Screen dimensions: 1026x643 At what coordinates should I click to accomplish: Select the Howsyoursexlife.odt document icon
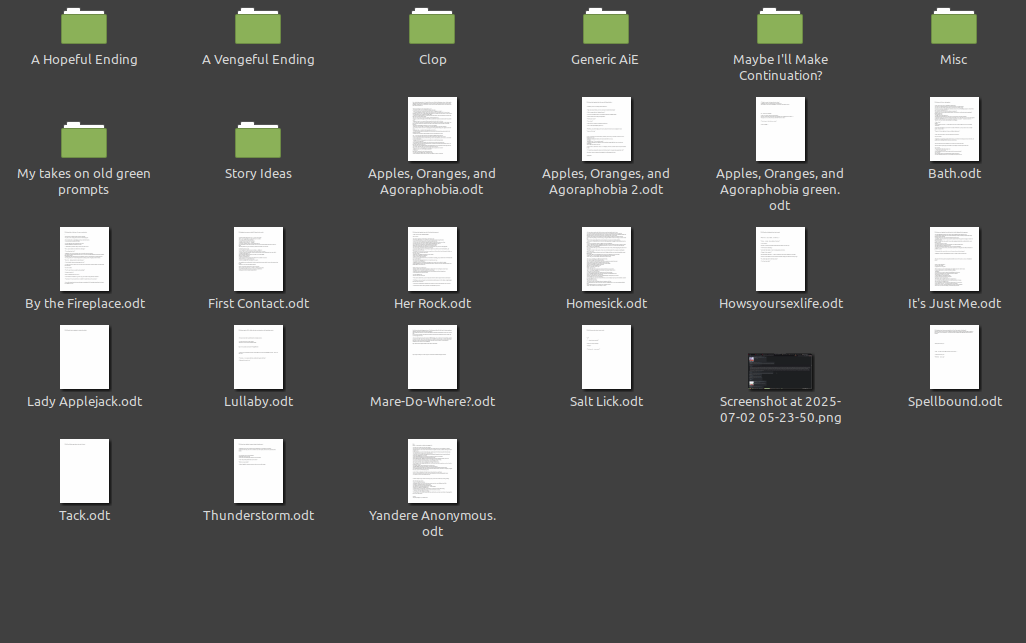(781, 259)
